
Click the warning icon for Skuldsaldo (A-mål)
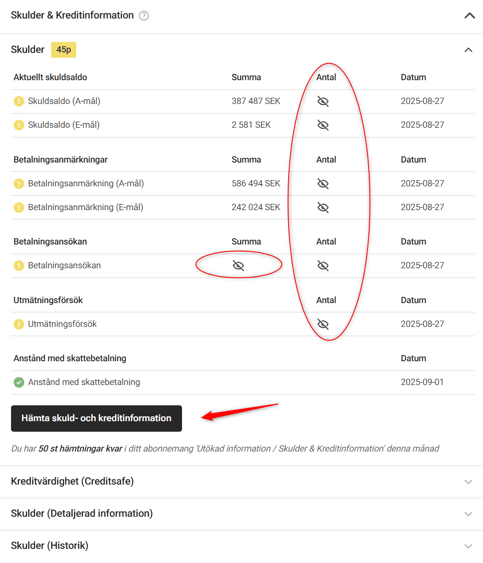(x=19, y=101)
